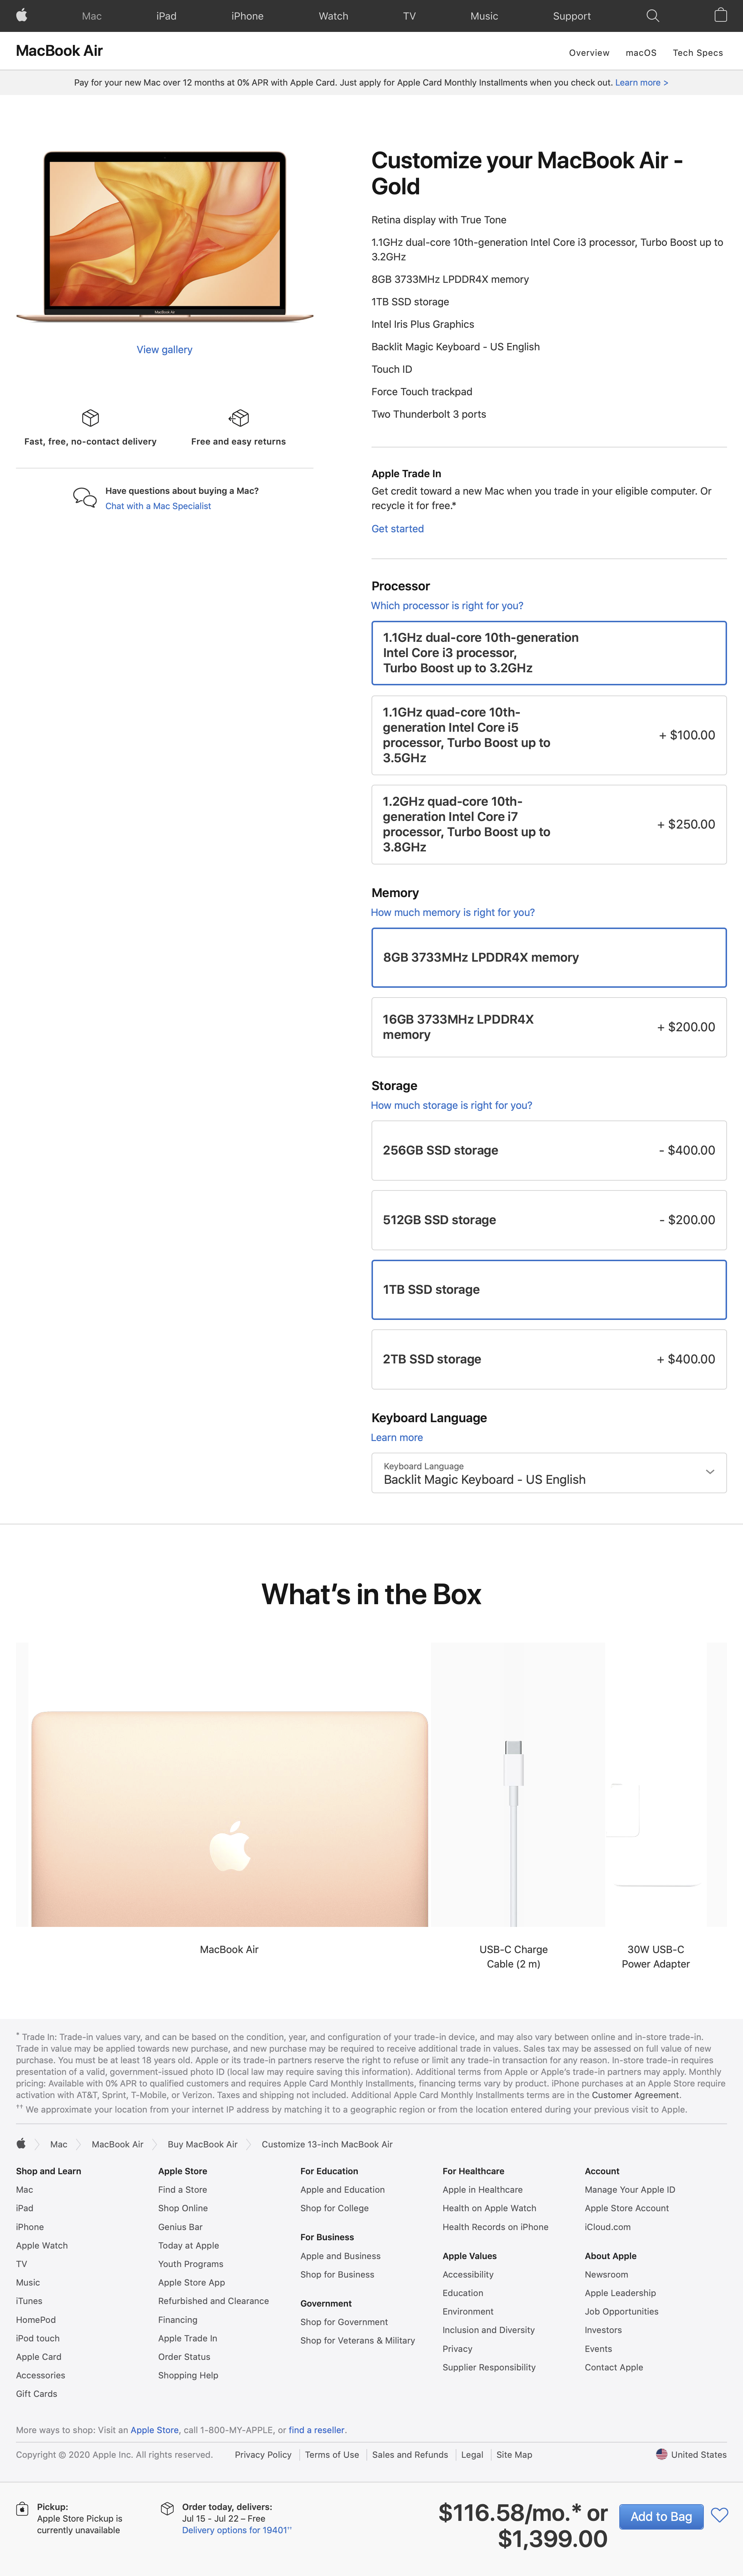Click the chat bubbles icon
The height and width of the screenshot is (2576, 743).
tap(85, 497)
